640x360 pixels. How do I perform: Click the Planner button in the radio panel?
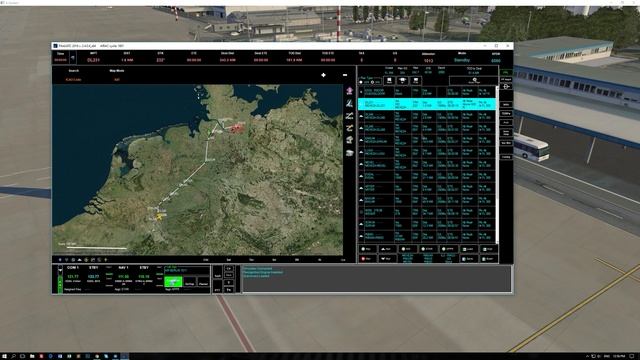[x=203, y=282]
